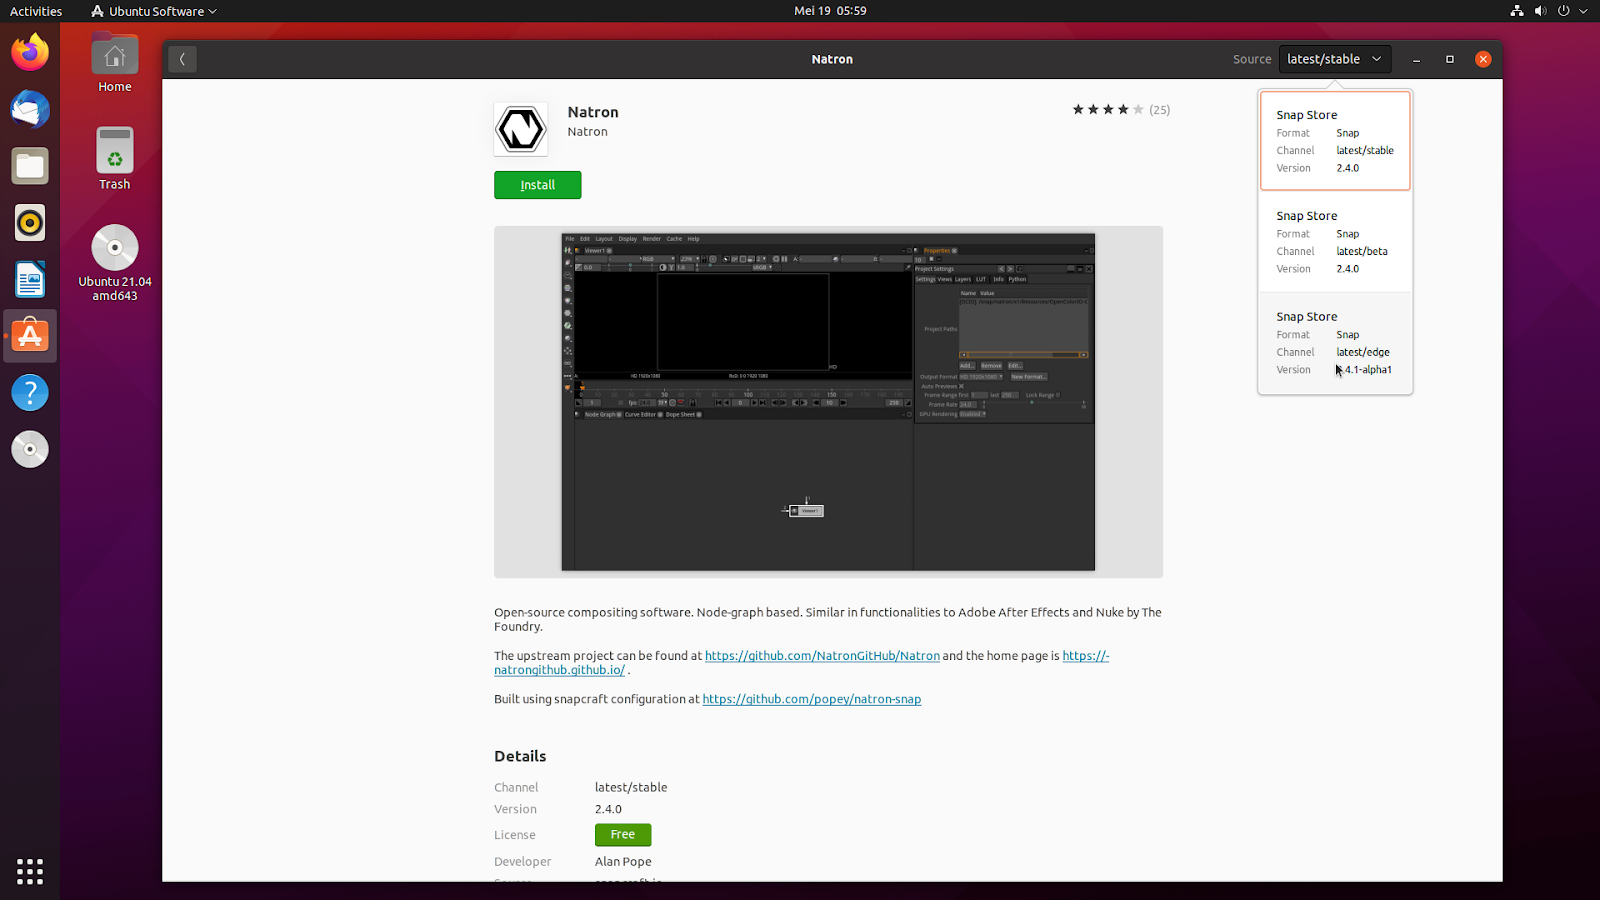Click the Ubuntu Software dock icon
The image size is (1600, 900).
(30, 336)
